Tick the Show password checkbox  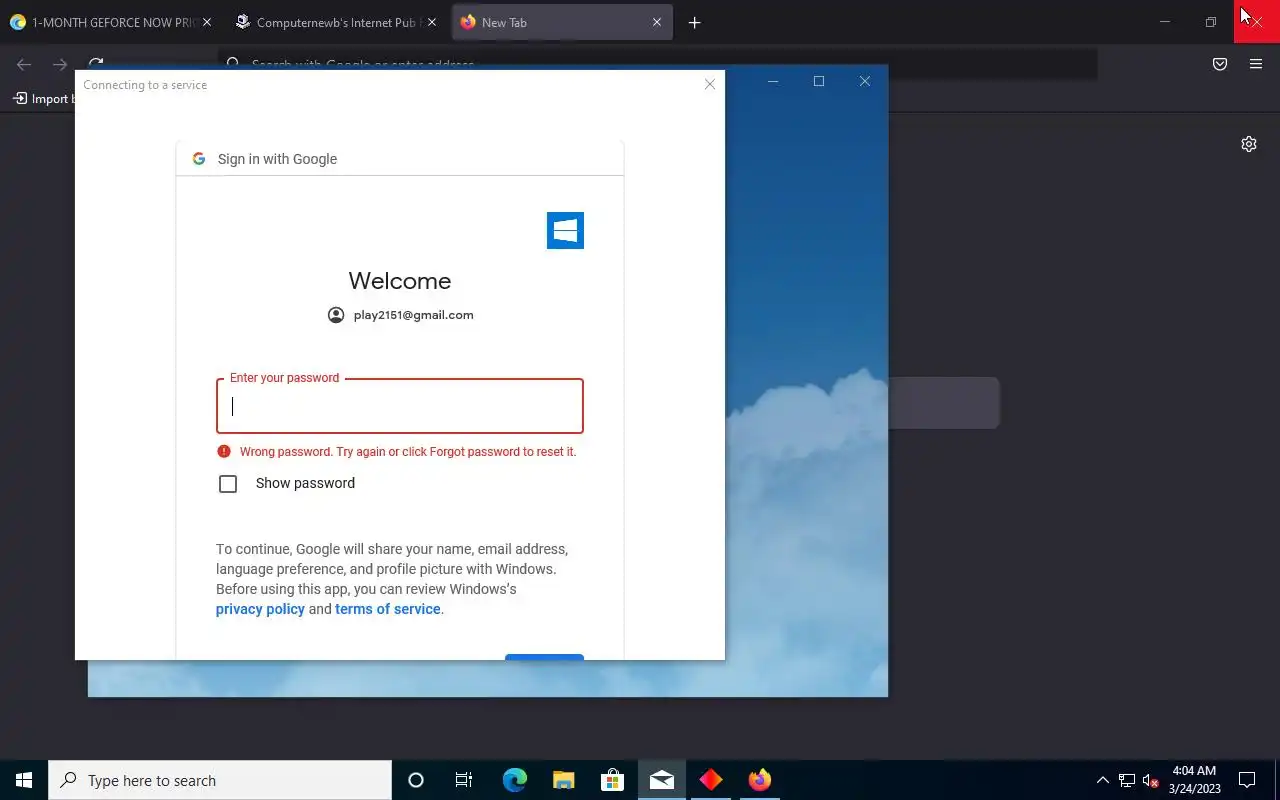(228, 484)
